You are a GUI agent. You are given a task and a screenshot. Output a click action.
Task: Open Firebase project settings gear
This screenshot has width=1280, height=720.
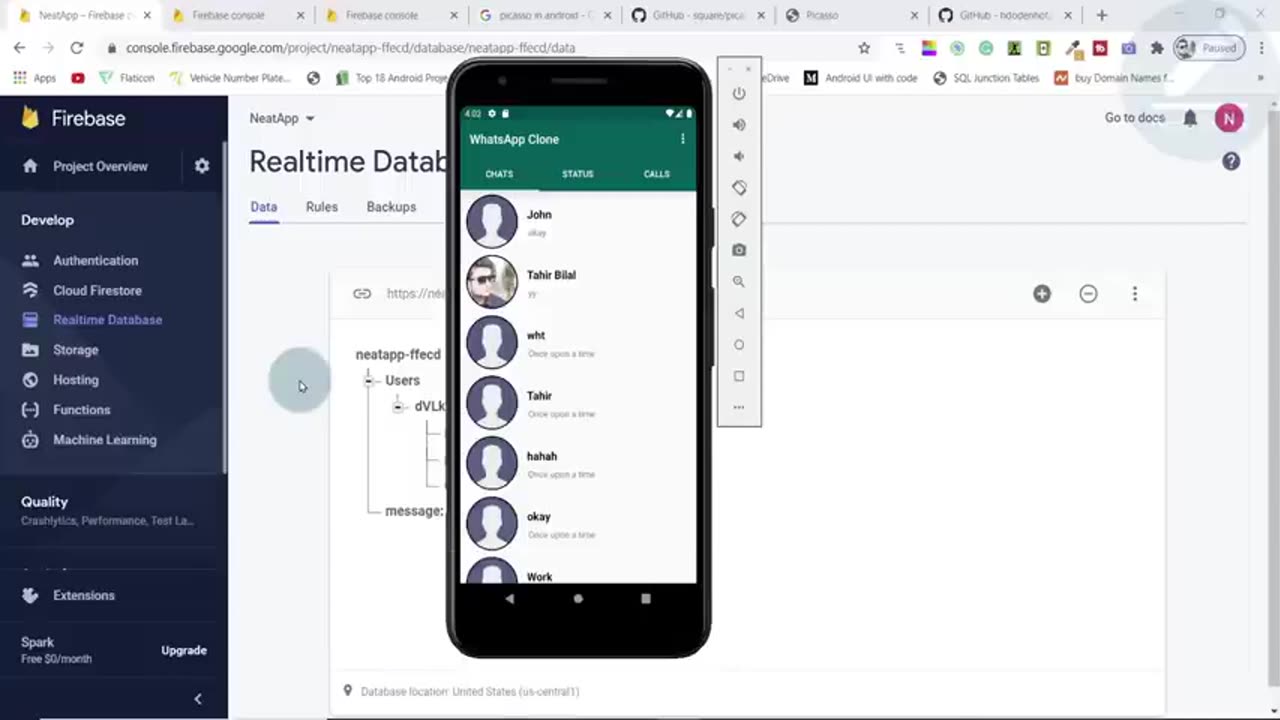point(202,166)
